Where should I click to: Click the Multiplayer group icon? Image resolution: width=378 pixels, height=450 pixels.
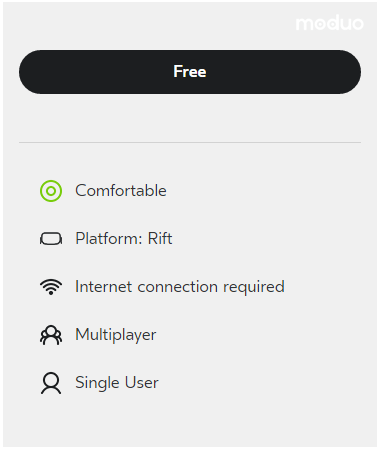pos(51,335)
